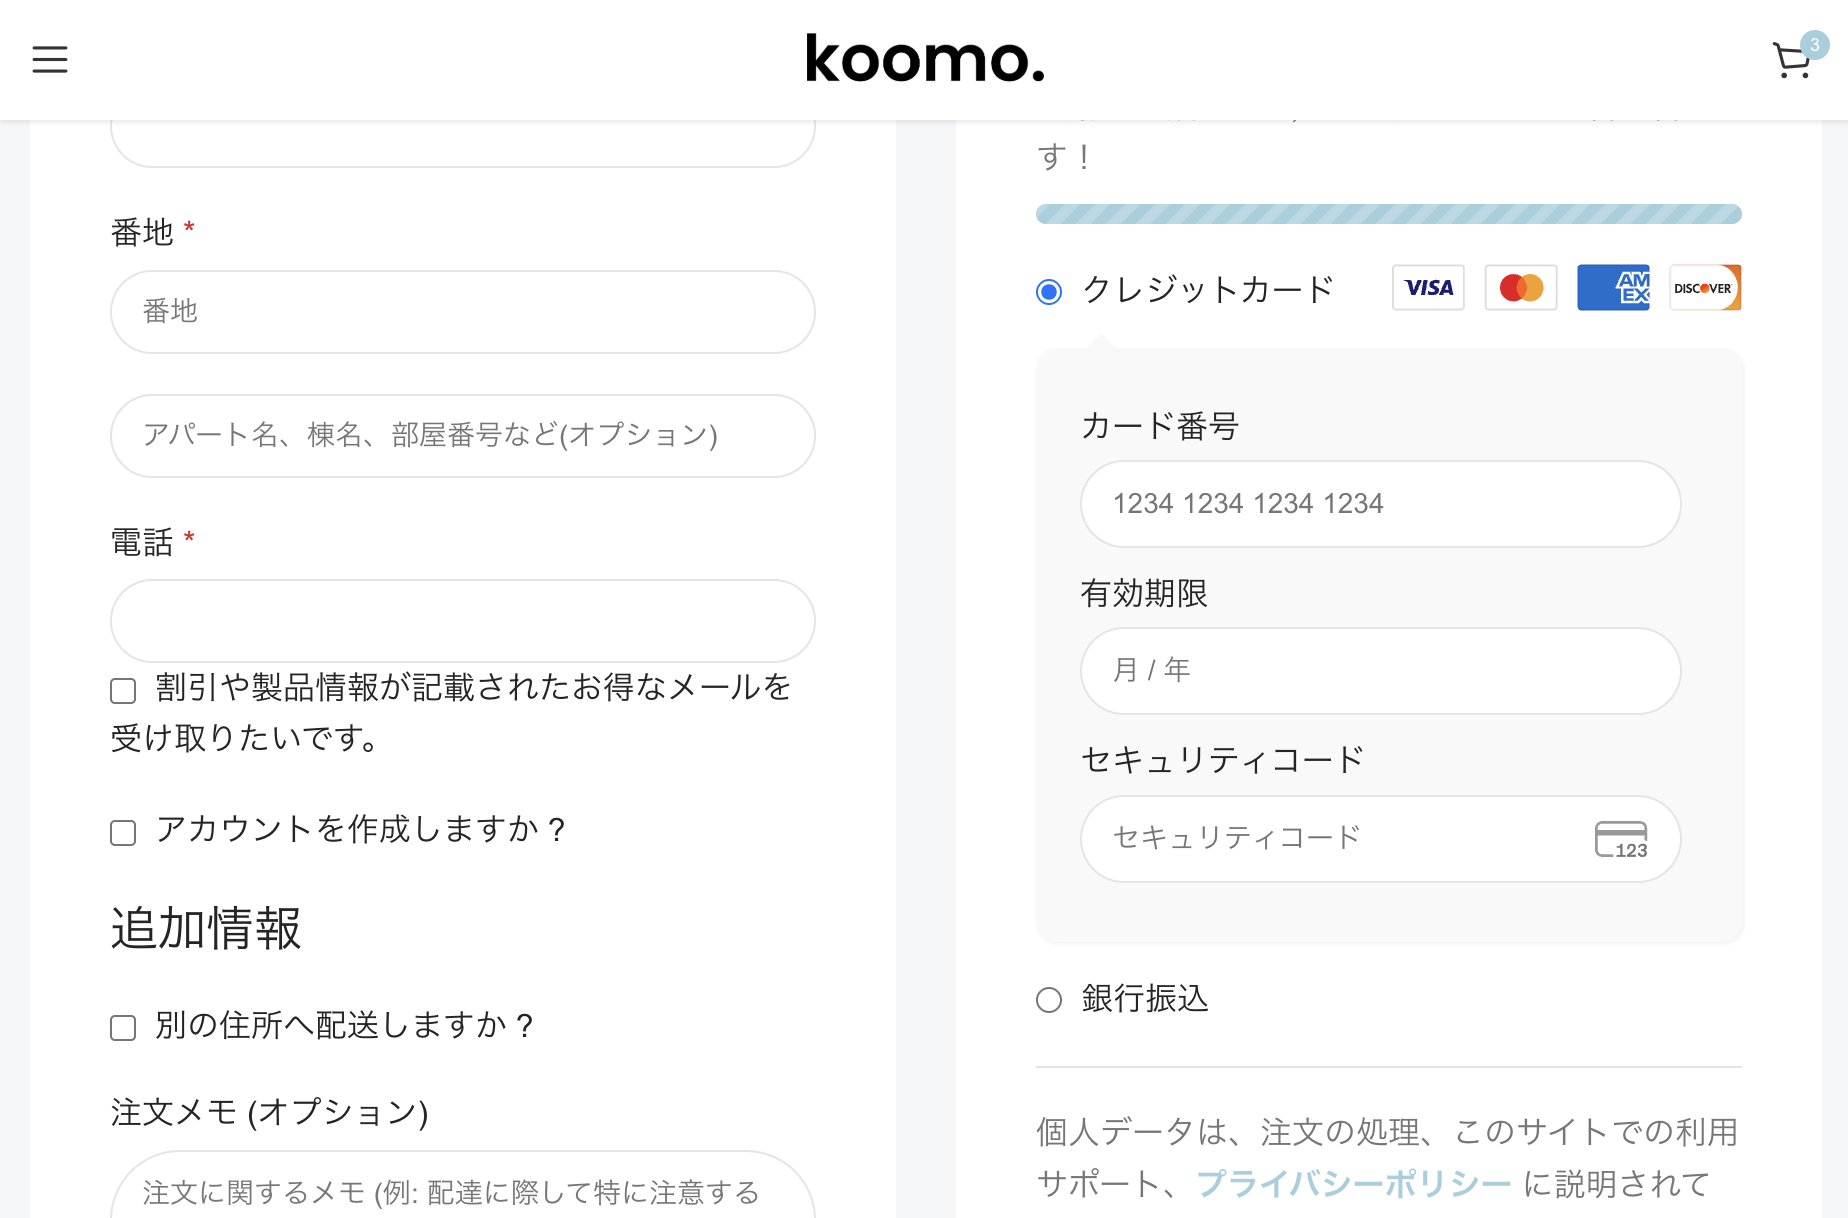Tick 別の住所へ配送しますか？ checkbox
1848x1218 pixels.
[x=123, y=1028]
